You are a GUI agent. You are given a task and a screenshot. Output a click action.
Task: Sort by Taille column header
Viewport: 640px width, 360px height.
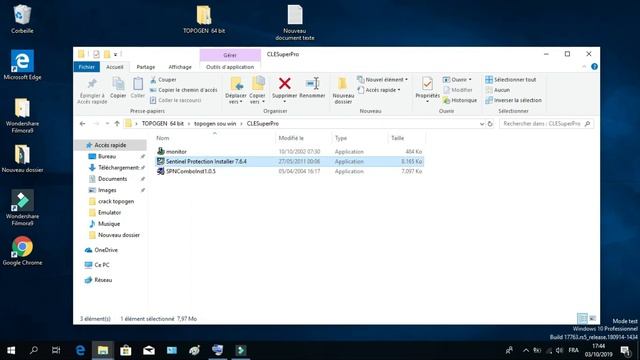[406, 138]
